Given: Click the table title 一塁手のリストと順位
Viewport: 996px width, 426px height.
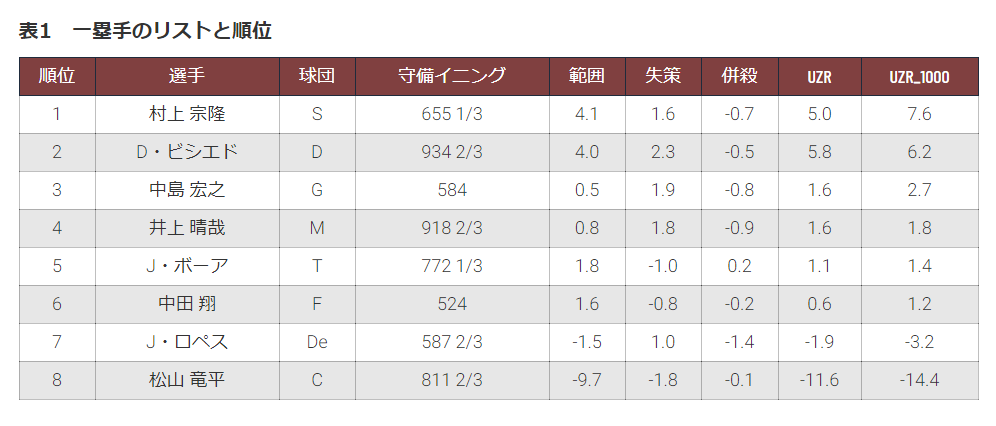Looking at the screenshot, I should (172, 30).
